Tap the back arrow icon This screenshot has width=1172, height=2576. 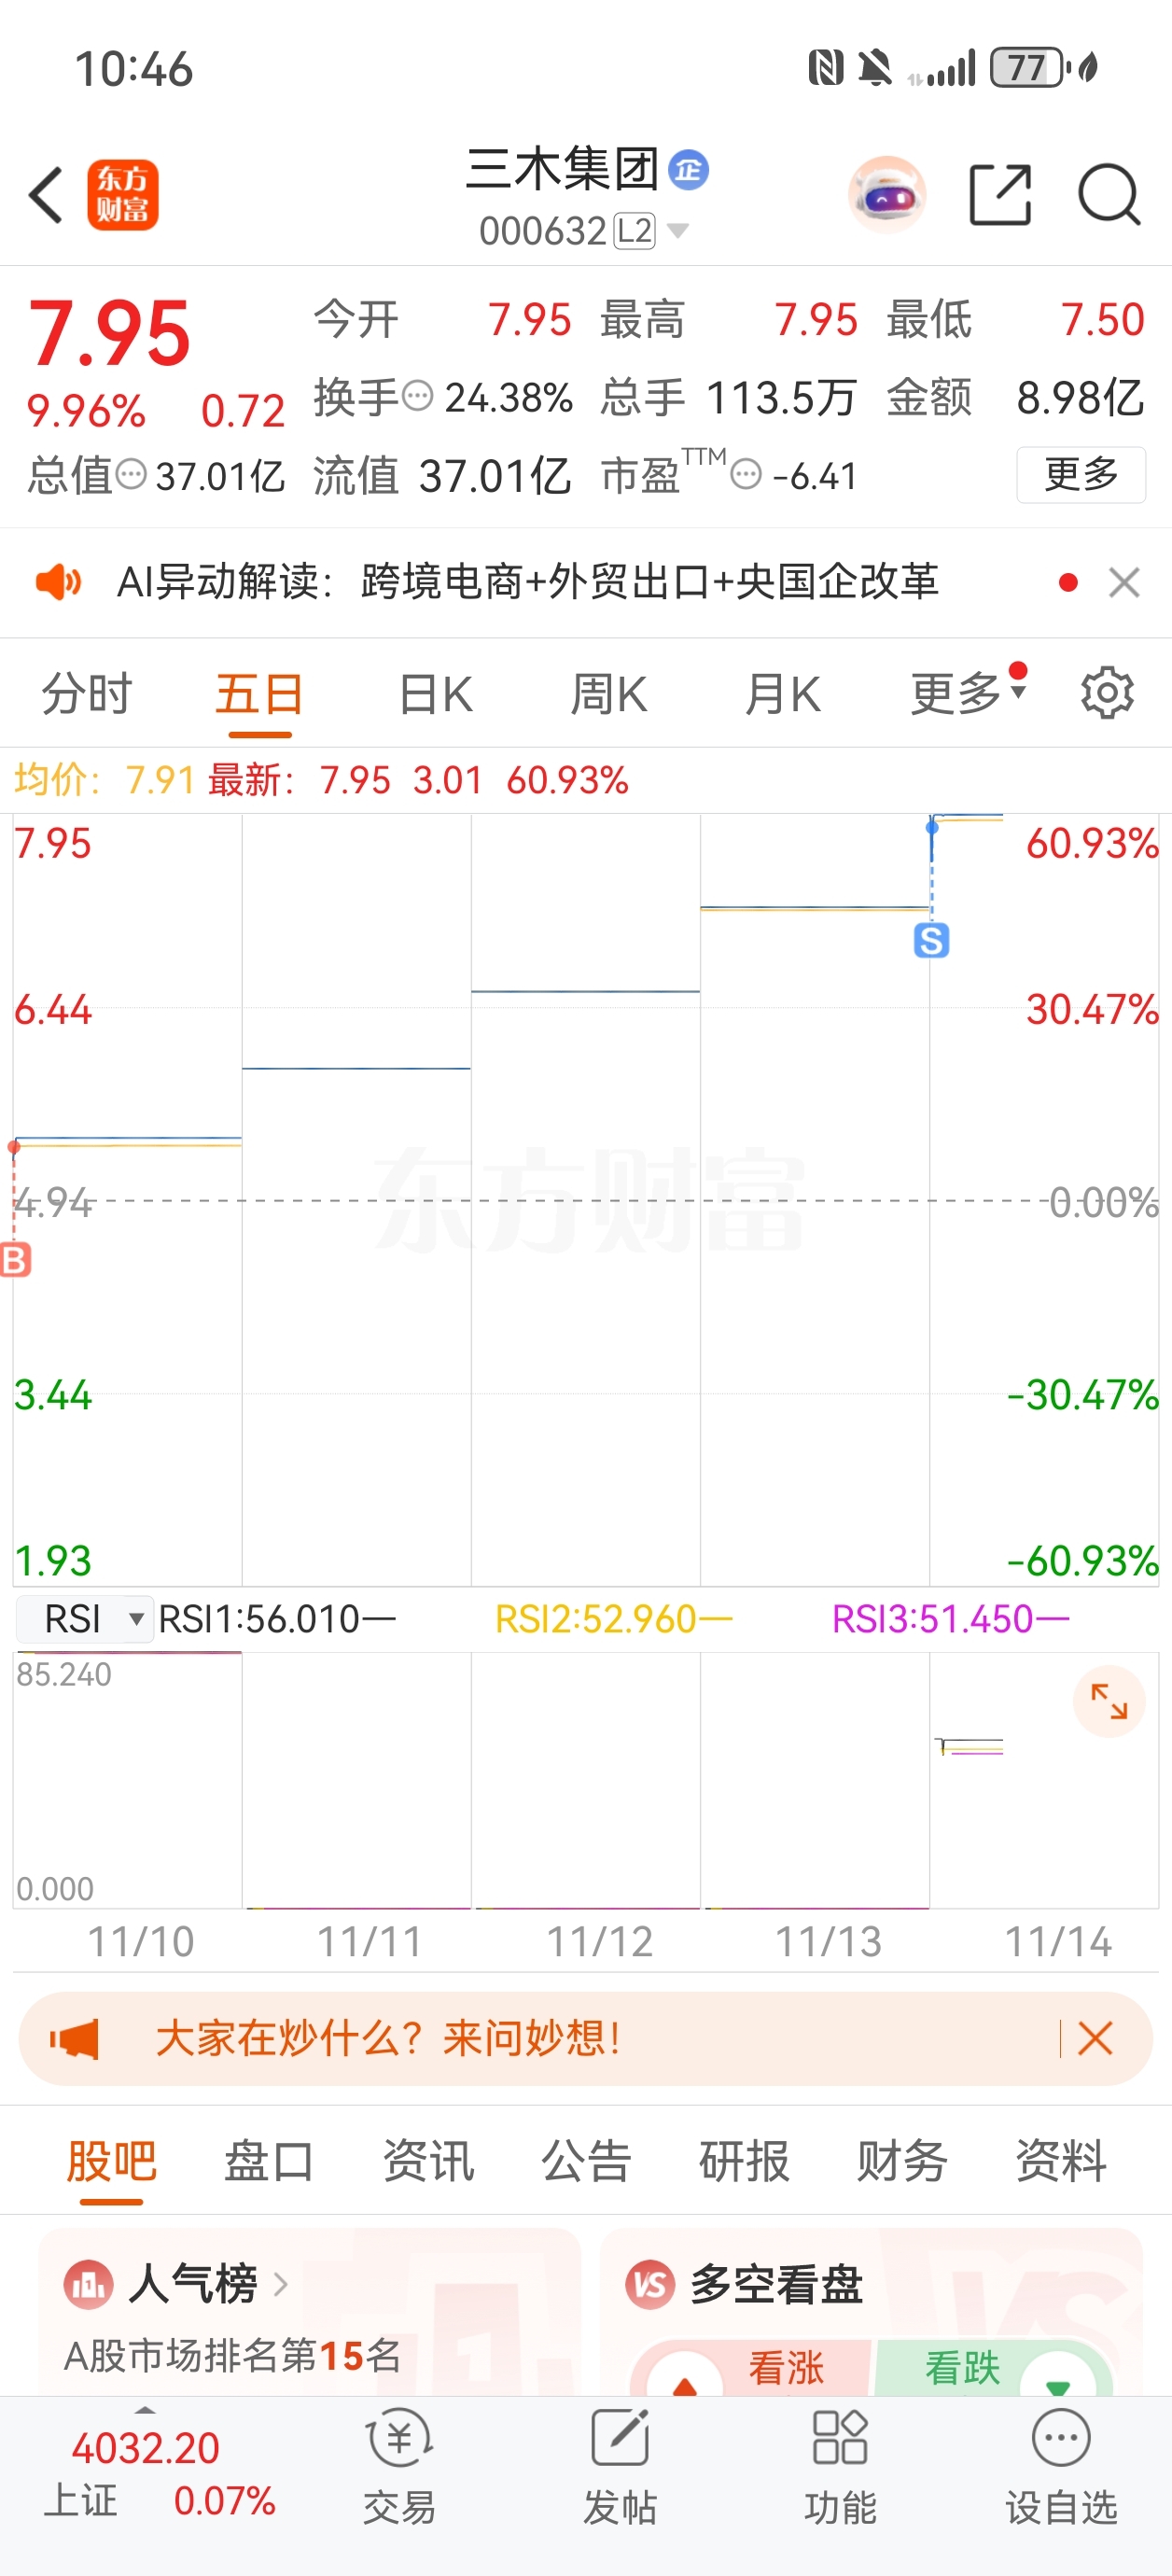tap(46, 194)
